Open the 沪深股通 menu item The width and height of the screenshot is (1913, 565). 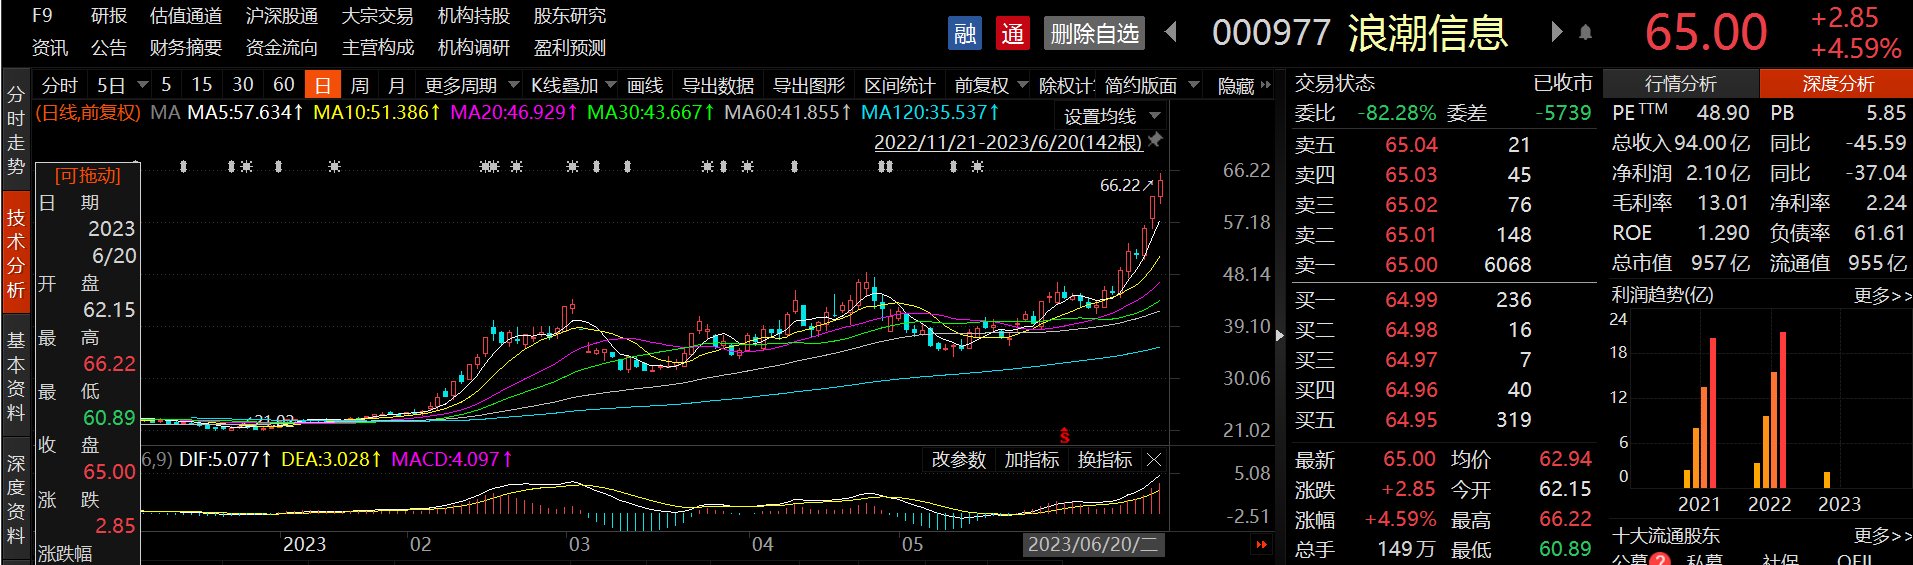point(282,16)
